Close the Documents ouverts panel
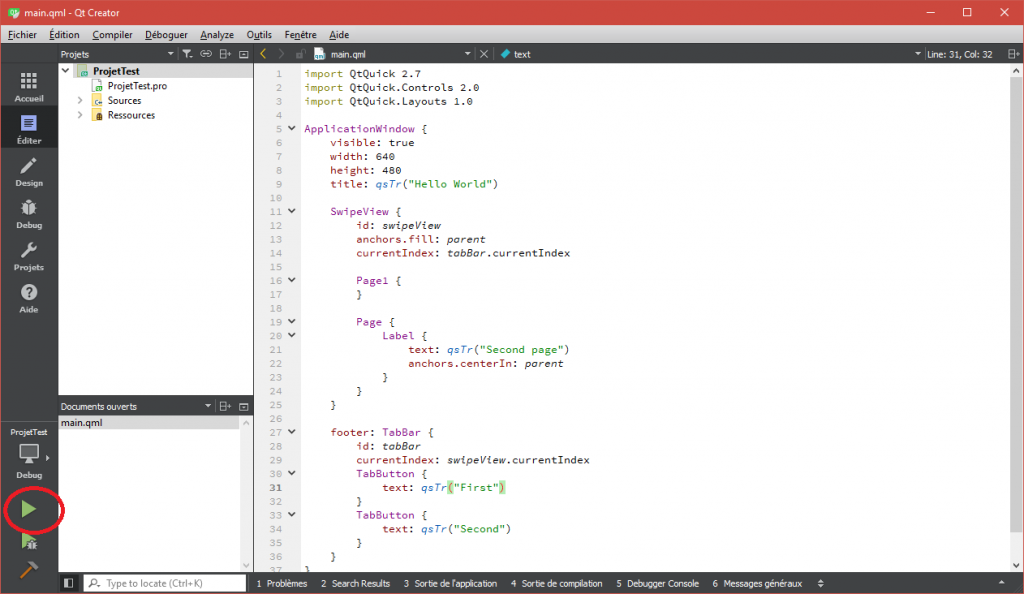 tap(244, 406)
